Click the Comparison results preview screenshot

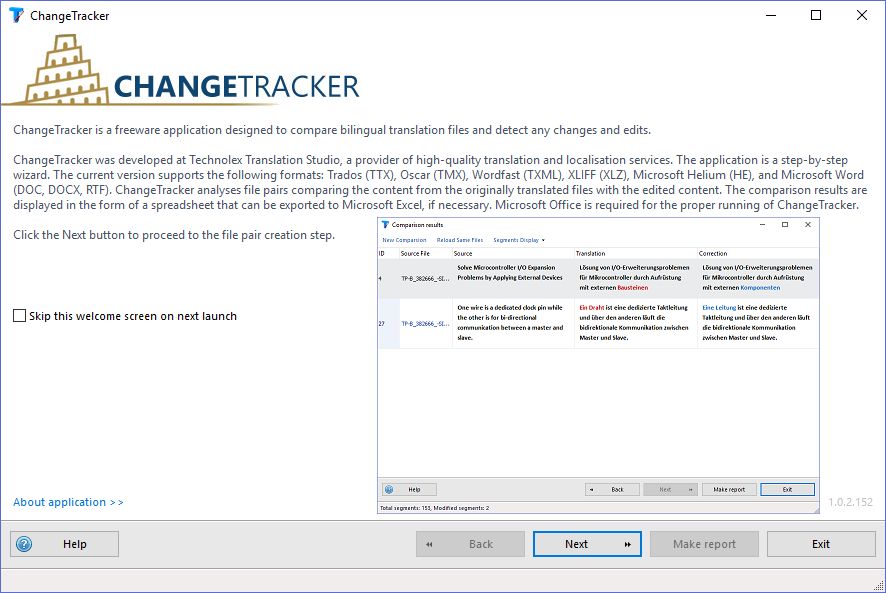598,366
